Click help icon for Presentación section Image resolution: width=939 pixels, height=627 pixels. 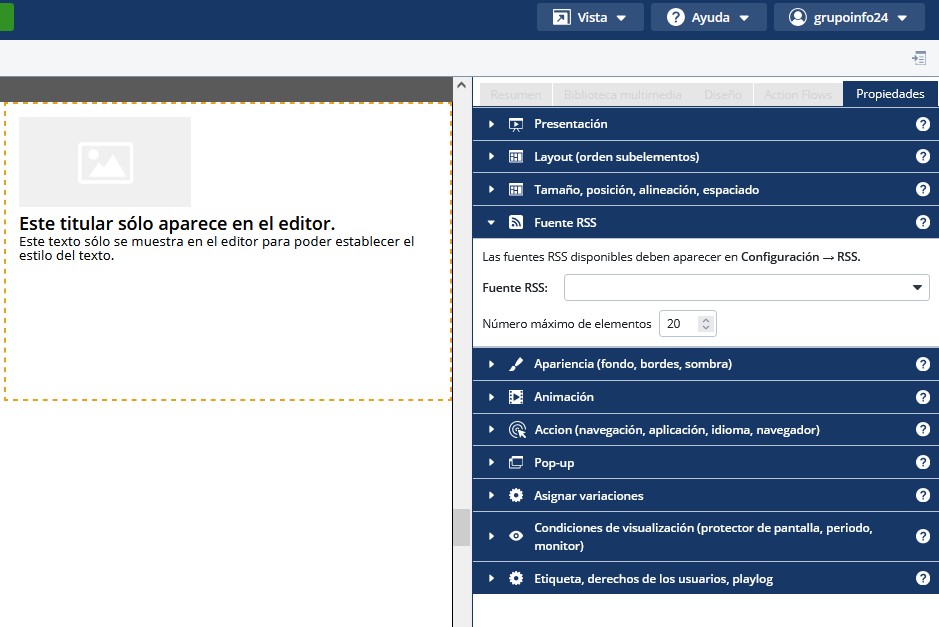923,124
